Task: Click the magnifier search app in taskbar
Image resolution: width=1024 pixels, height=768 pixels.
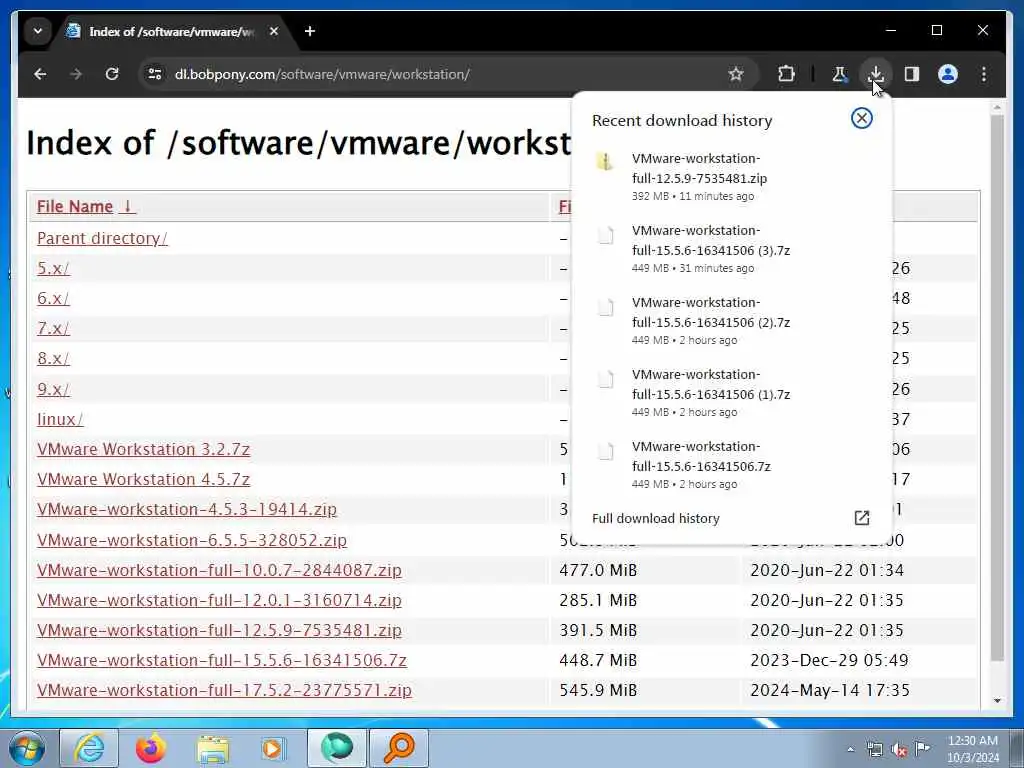Action: click(x=399, y=748)
